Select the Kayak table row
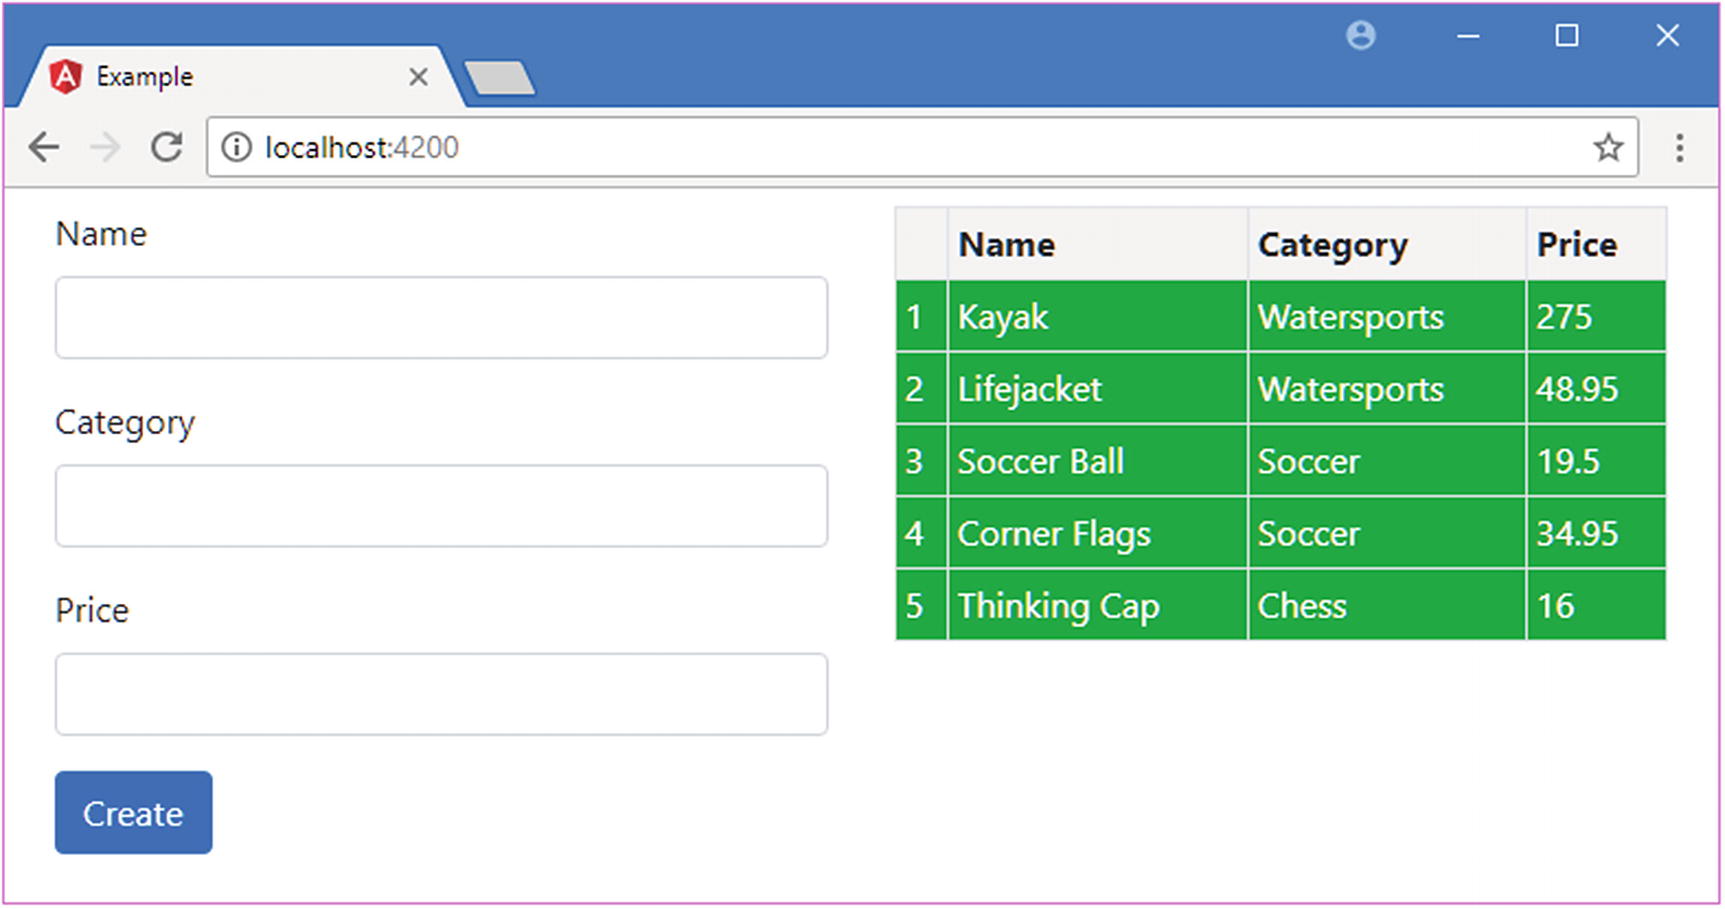 (x=1280, y=317)
